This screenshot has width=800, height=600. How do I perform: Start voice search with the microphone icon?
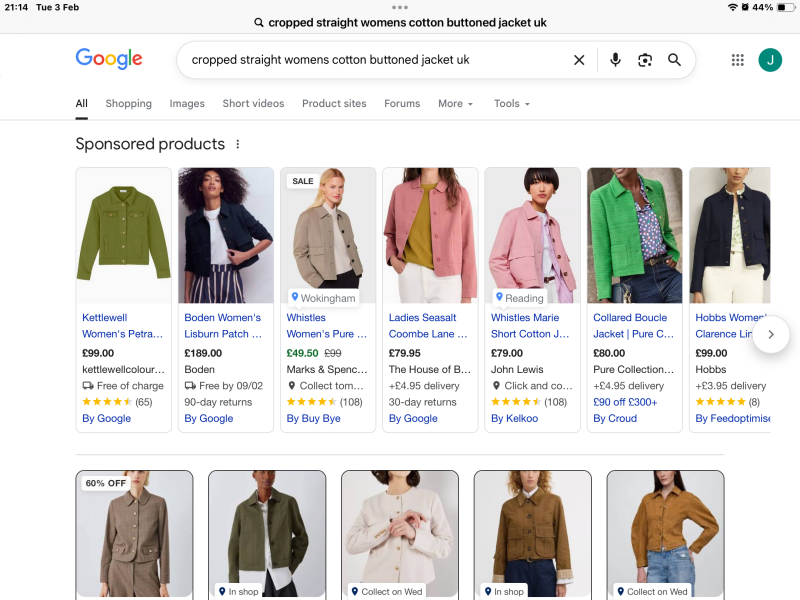pos(615,60)
